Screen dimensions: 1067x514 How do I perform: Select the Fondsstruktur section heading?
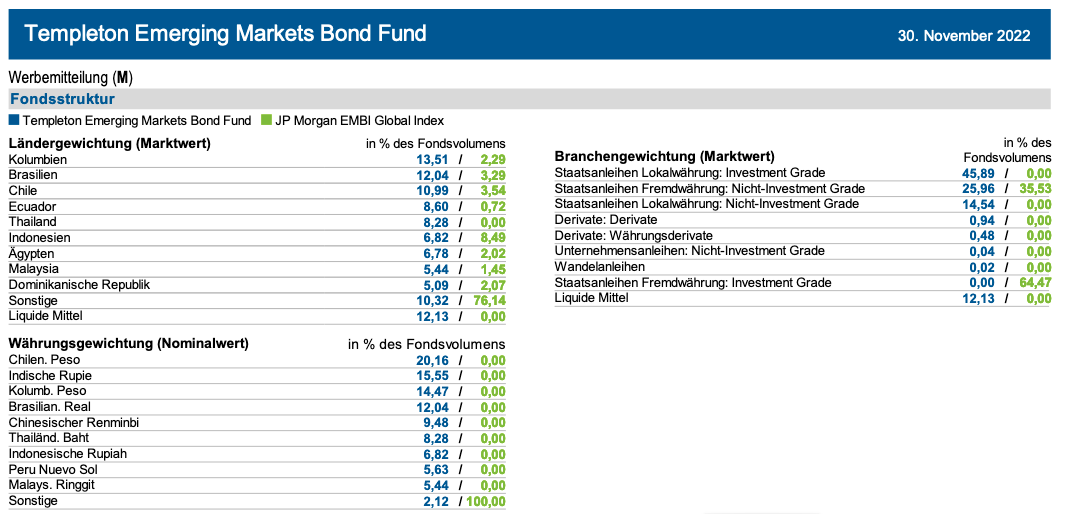pos(62,99)
